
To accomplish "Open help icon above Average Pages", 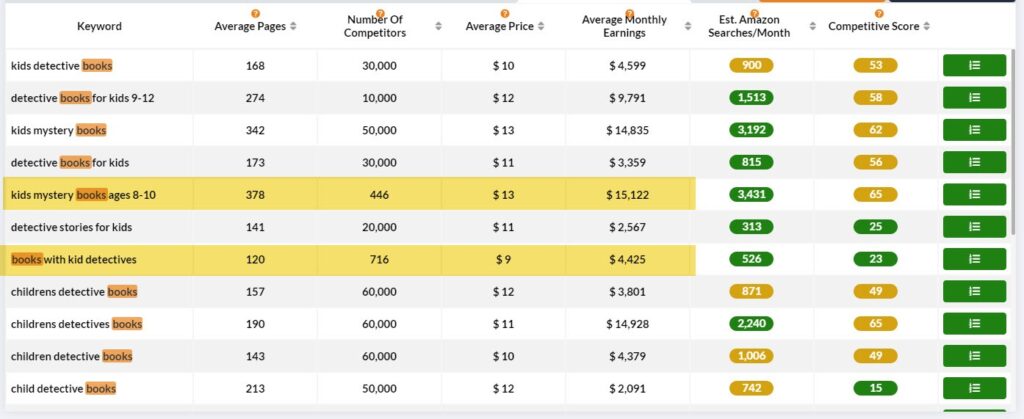I will (x=255, y=14).
